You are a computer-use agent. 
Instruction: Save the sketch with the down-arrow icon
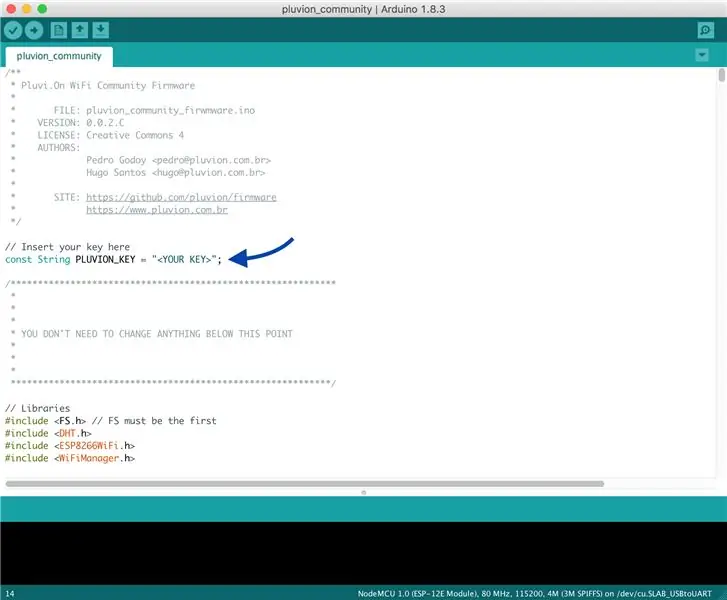point(101,31)
